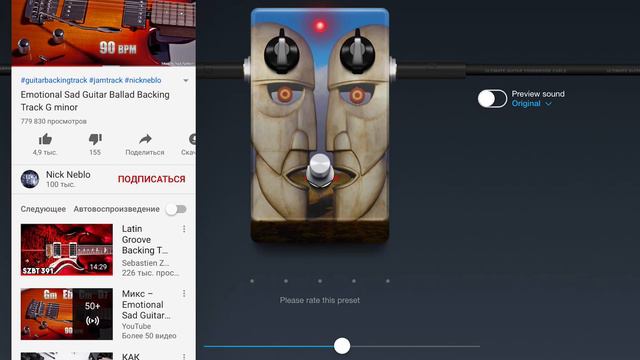Open Nick Neblo channel name
The width and height of the screenshot is (640, 360).
pos(68,174)
